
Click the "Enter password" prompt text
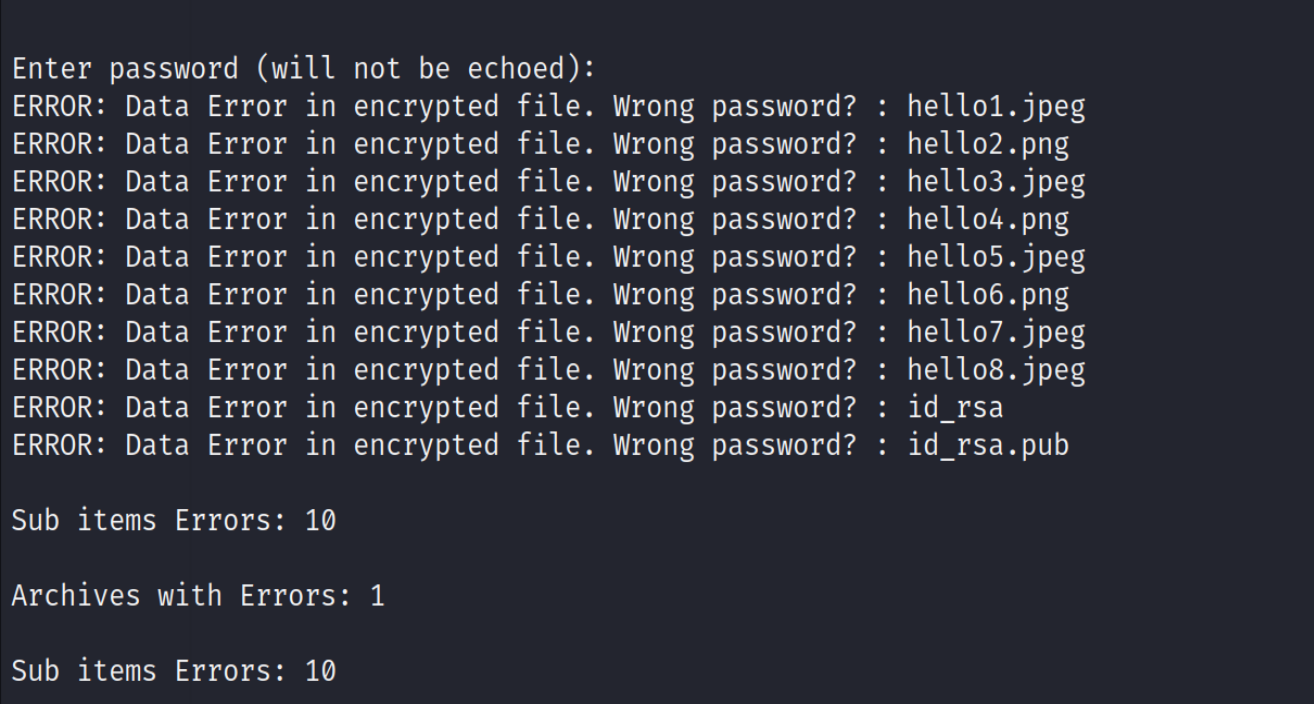(x=125, y=69)
